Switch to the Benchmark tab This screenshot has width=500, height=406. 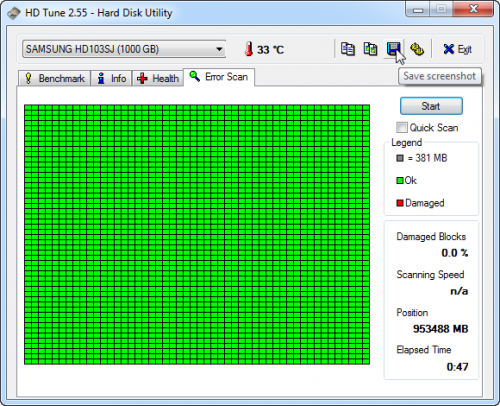coord(55,79)
